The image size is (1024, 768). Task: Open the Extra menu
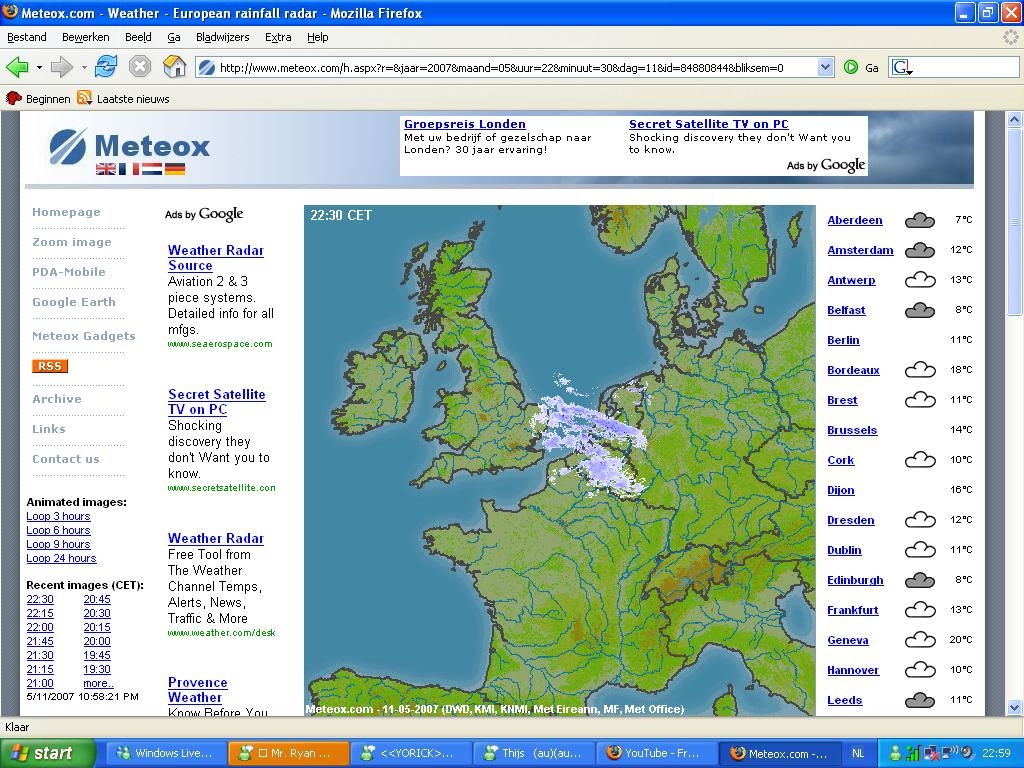coord(278,37)
